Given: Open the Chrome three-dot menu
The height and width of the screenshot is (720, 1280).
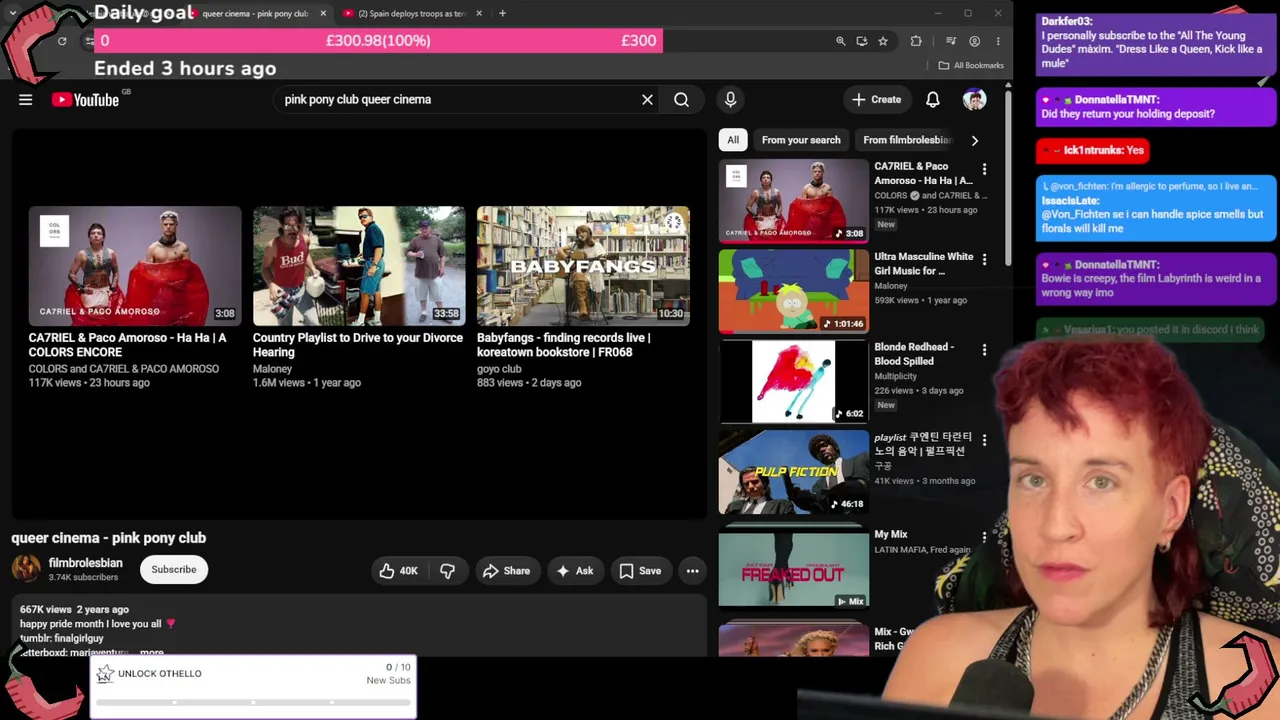Looking at the screenshot, I should (x=998, y=41).
